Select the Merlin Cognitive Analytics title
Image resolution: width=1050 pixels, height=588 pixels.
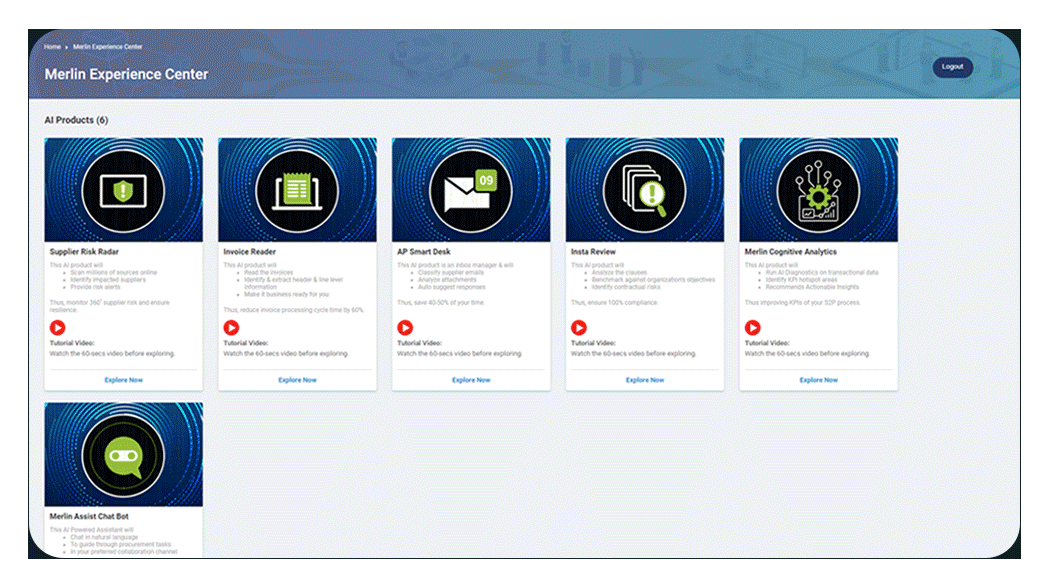click(x=790, y=252)
